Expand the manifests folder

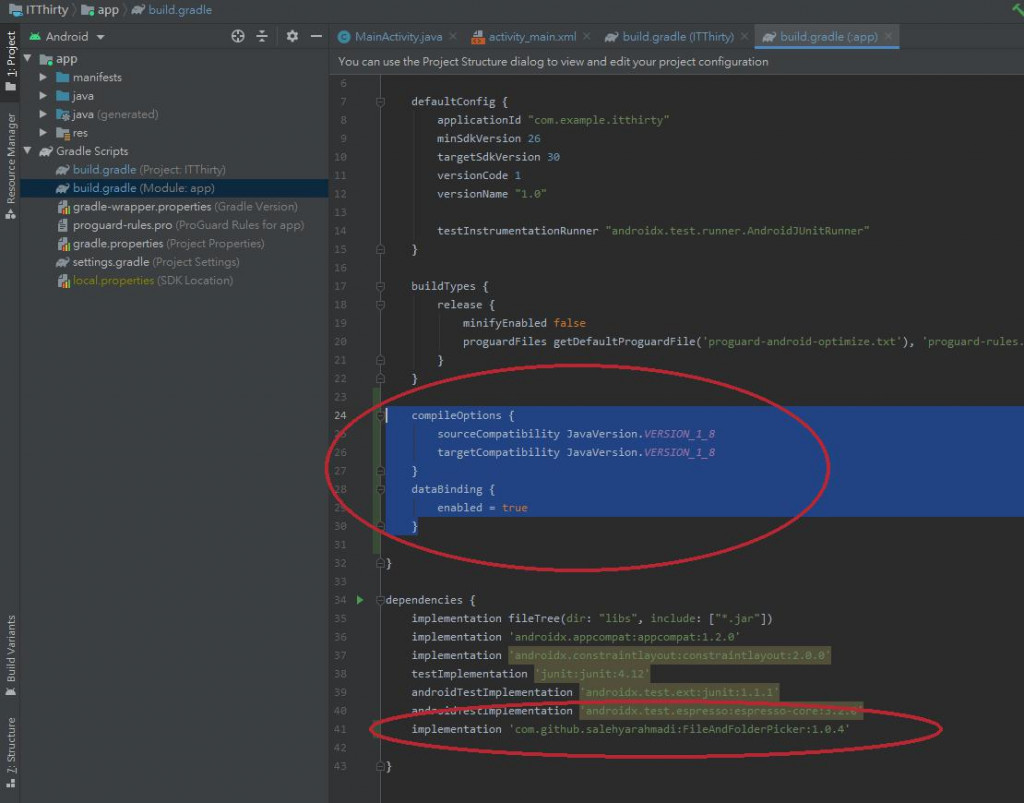tap(43, 77)
